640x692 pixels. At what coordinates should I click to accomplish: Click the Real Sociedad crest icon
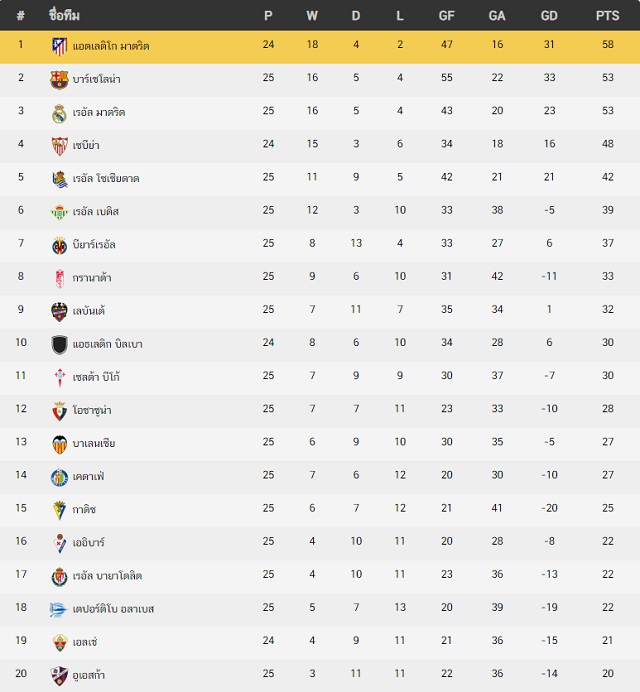coord(60,179)
